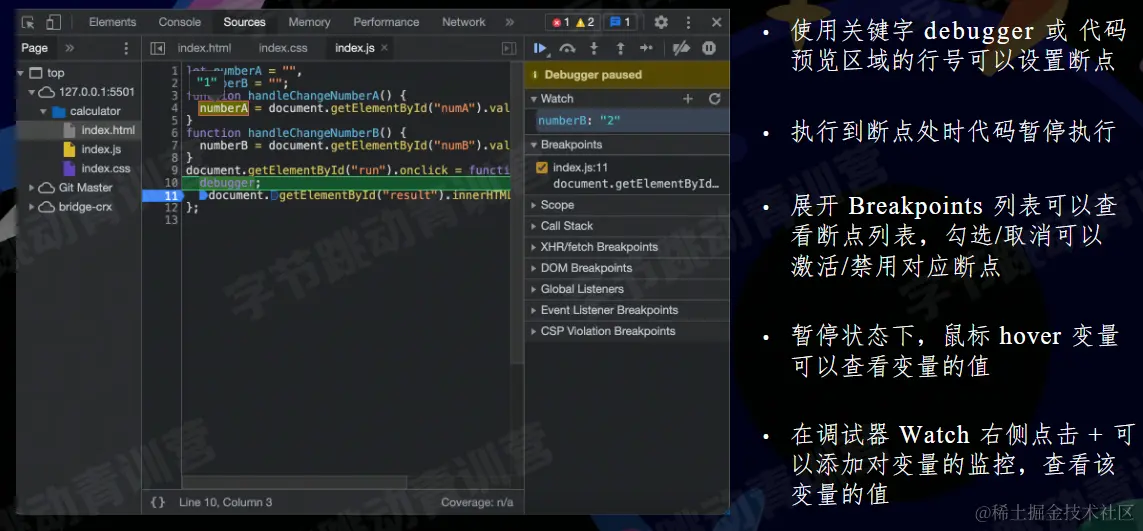
Task: Click Line 10, Column 3 status
Action: click(225, 503)
